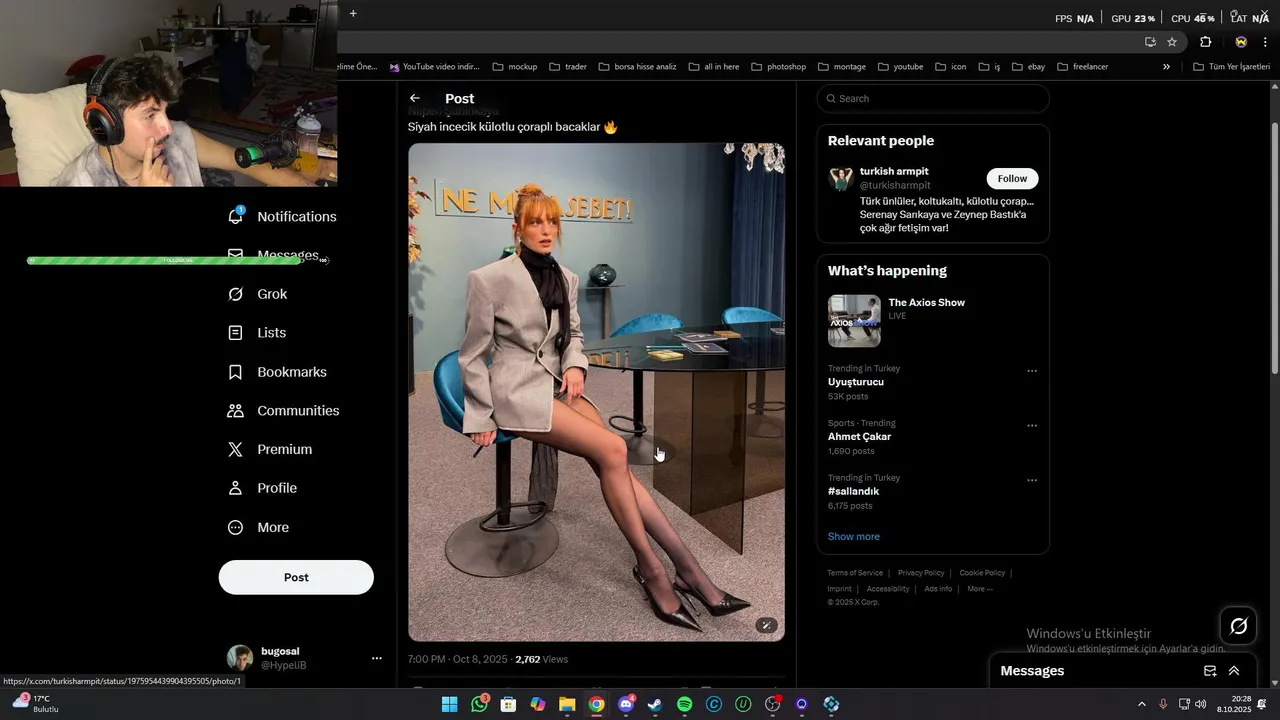
Task: Open the Accessibility footer link
Action: 888,589
